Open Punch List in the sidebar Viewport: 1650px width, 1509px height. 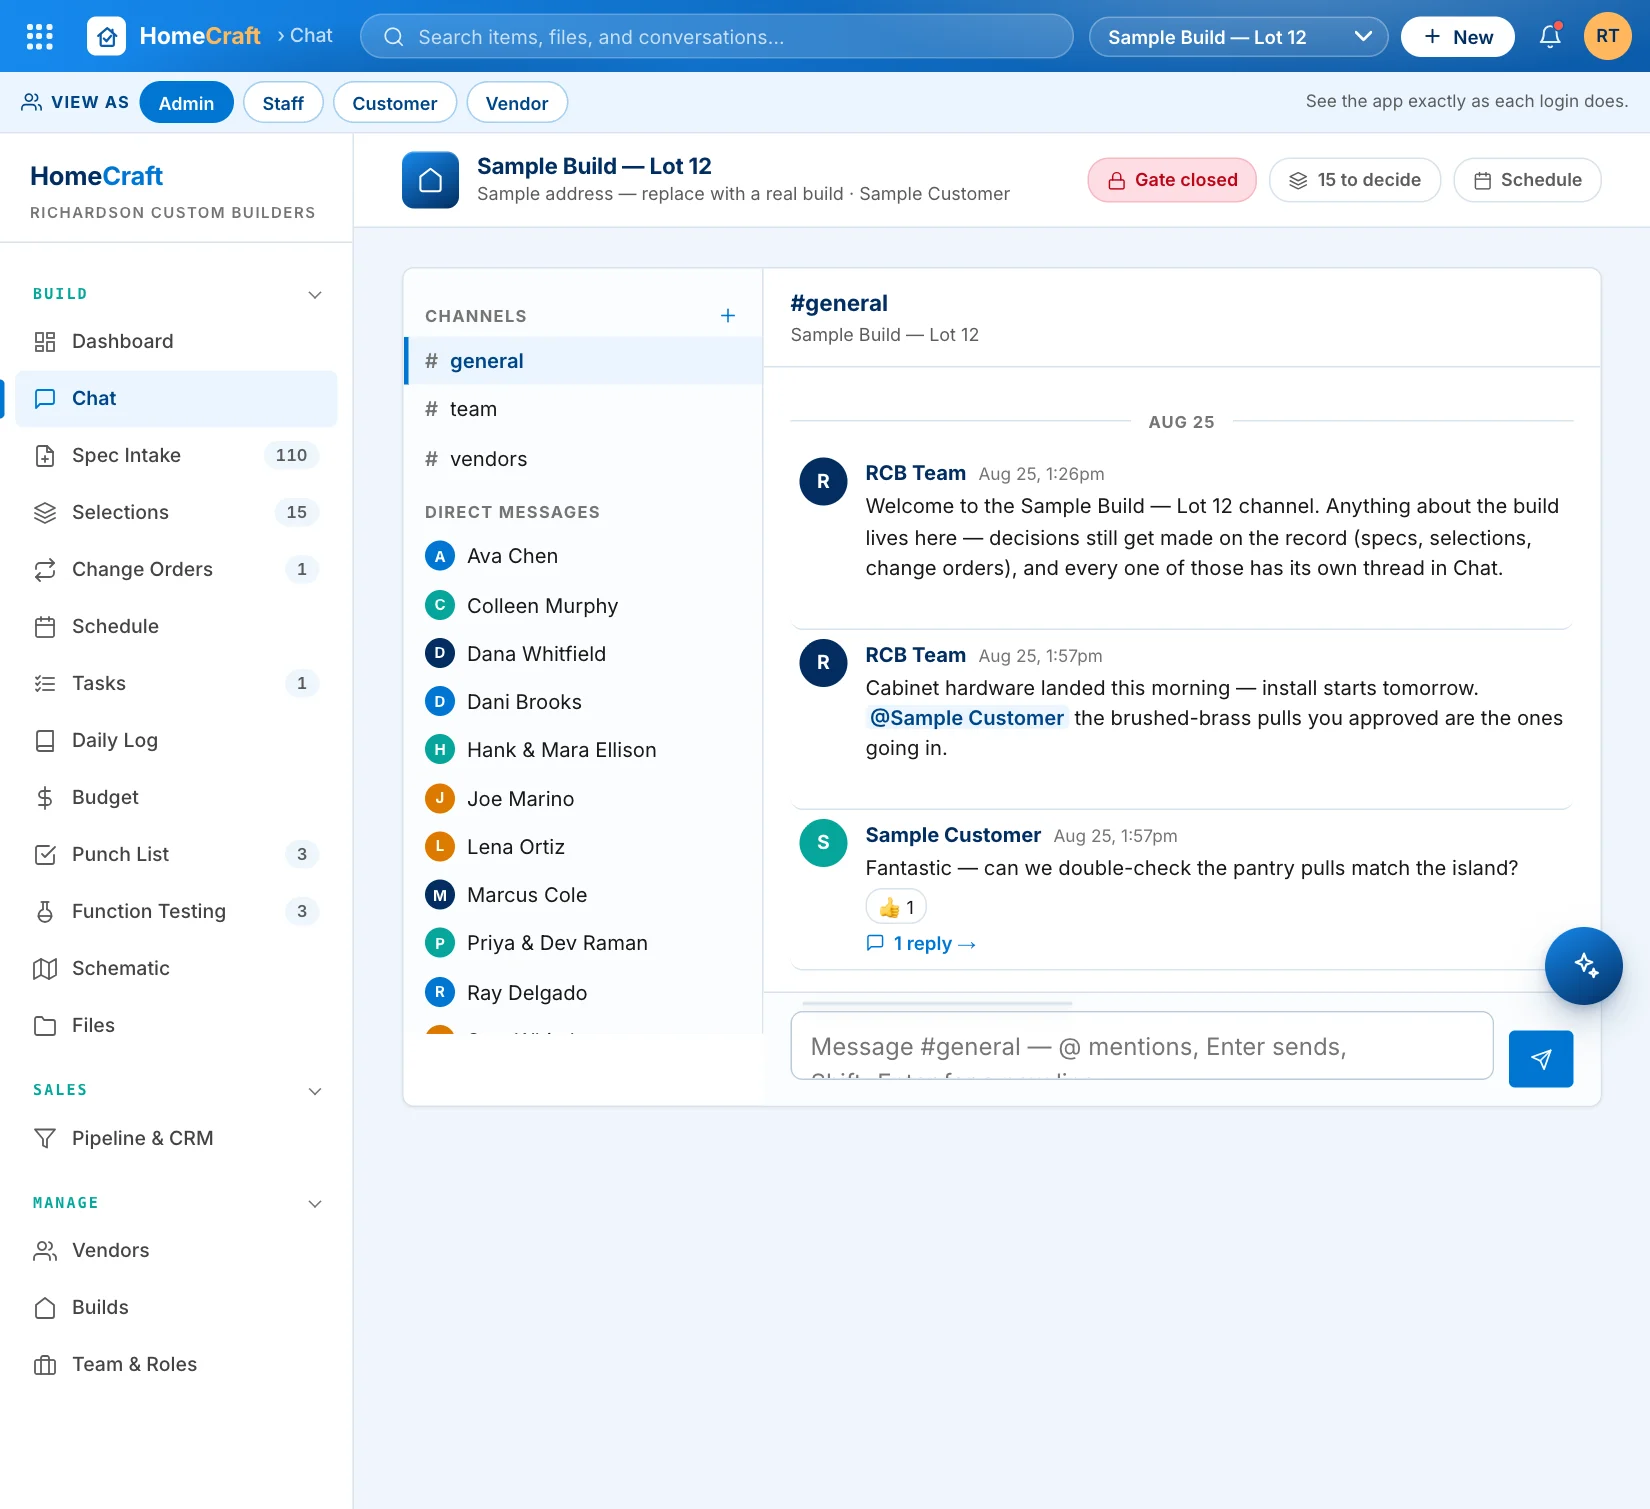click(x=176, y=855)
